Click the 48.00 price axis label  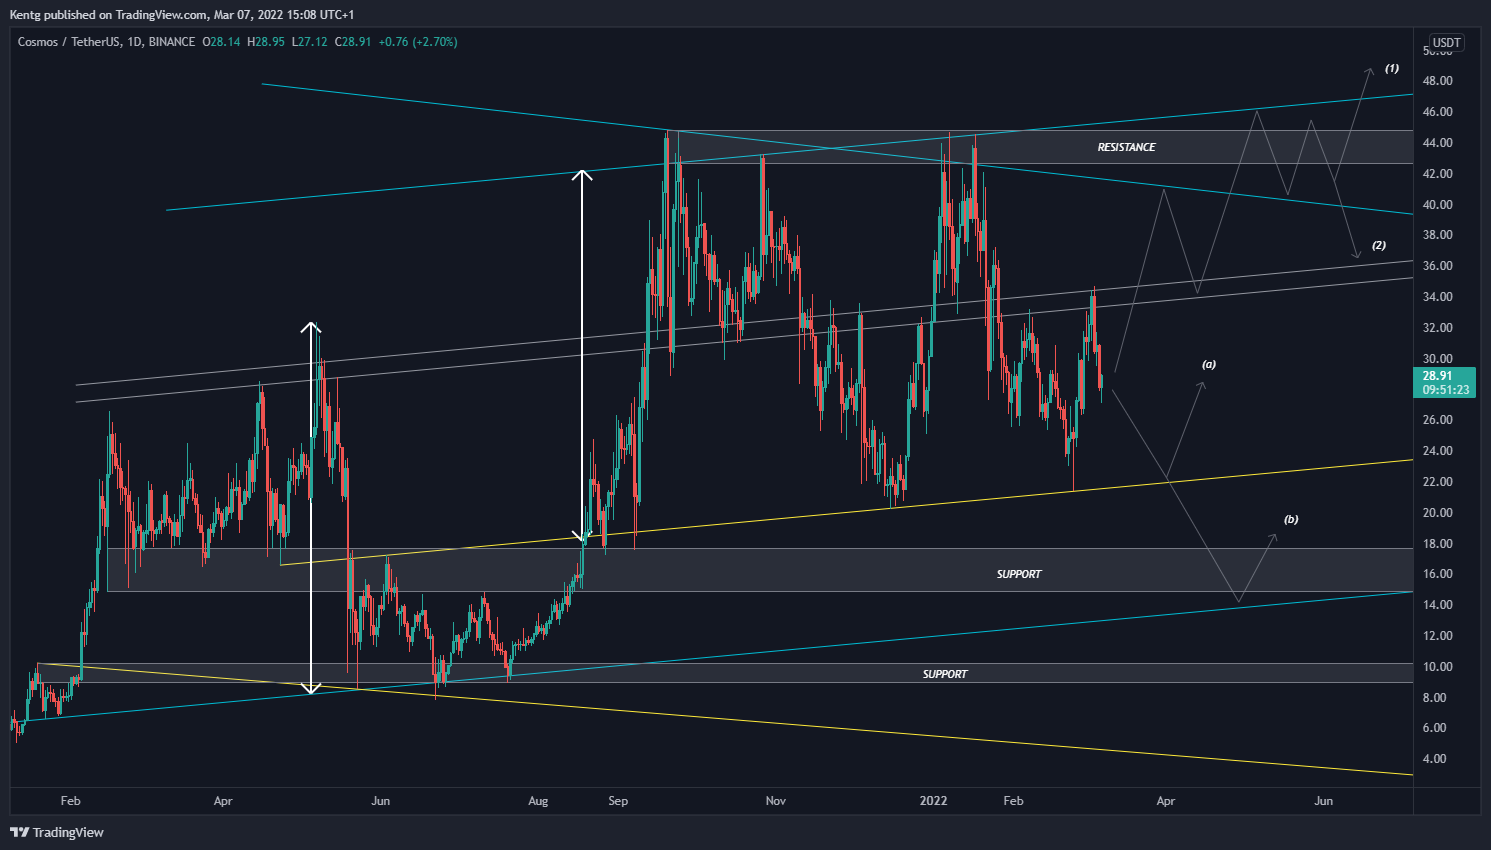[1438, 81]
